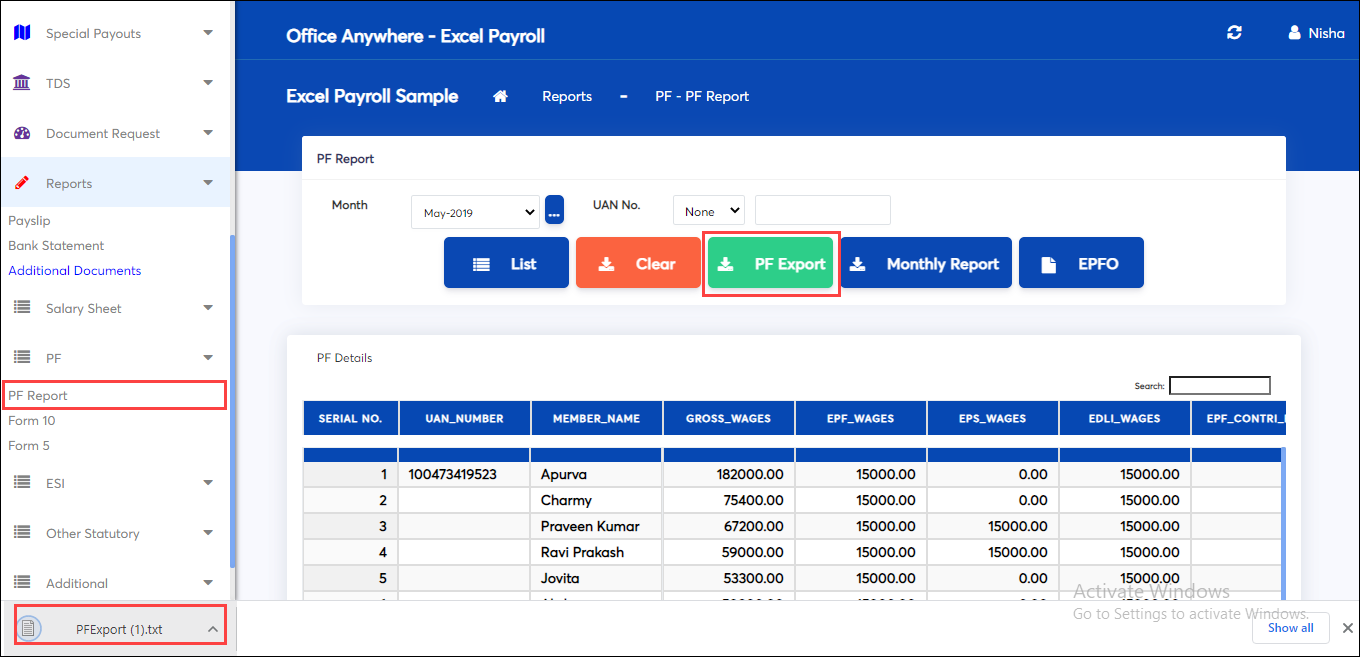Click the member name Ravi Prakash
The height and width of the screenshot is (657, 1360).
coord(583,552)
